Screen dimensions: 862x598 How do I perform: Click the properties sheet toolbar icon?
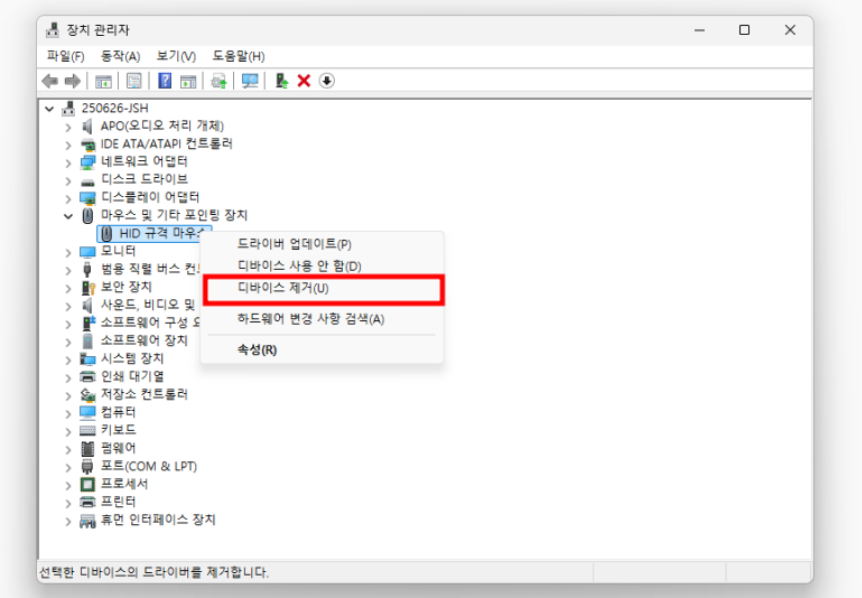pos(133,81)
